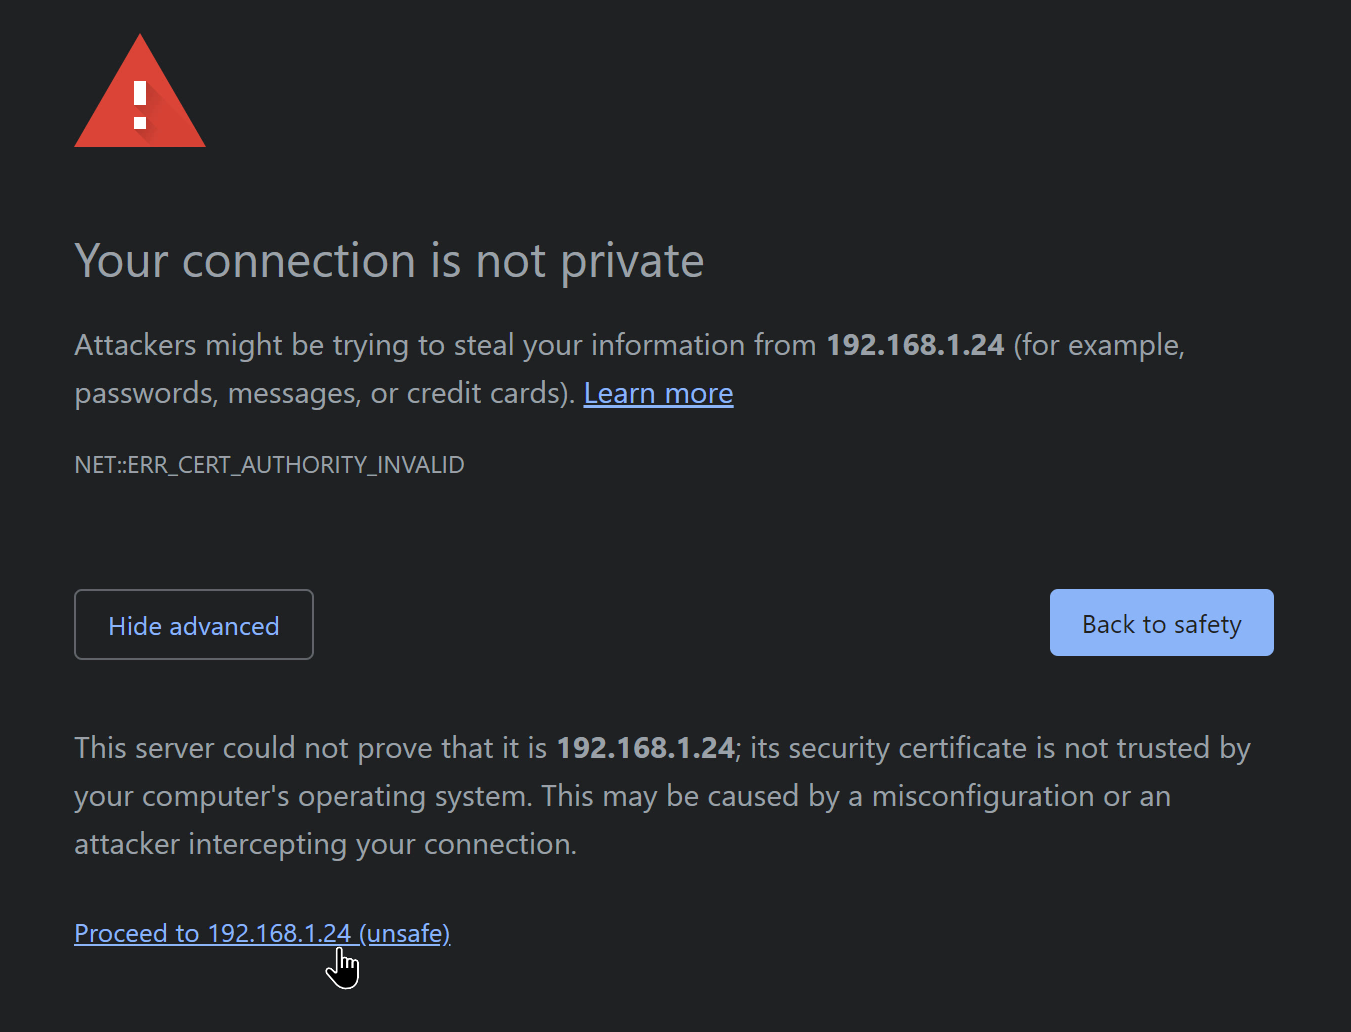Open the Learn more link
Screen dimensions: 1351x1032
[658, 394]
